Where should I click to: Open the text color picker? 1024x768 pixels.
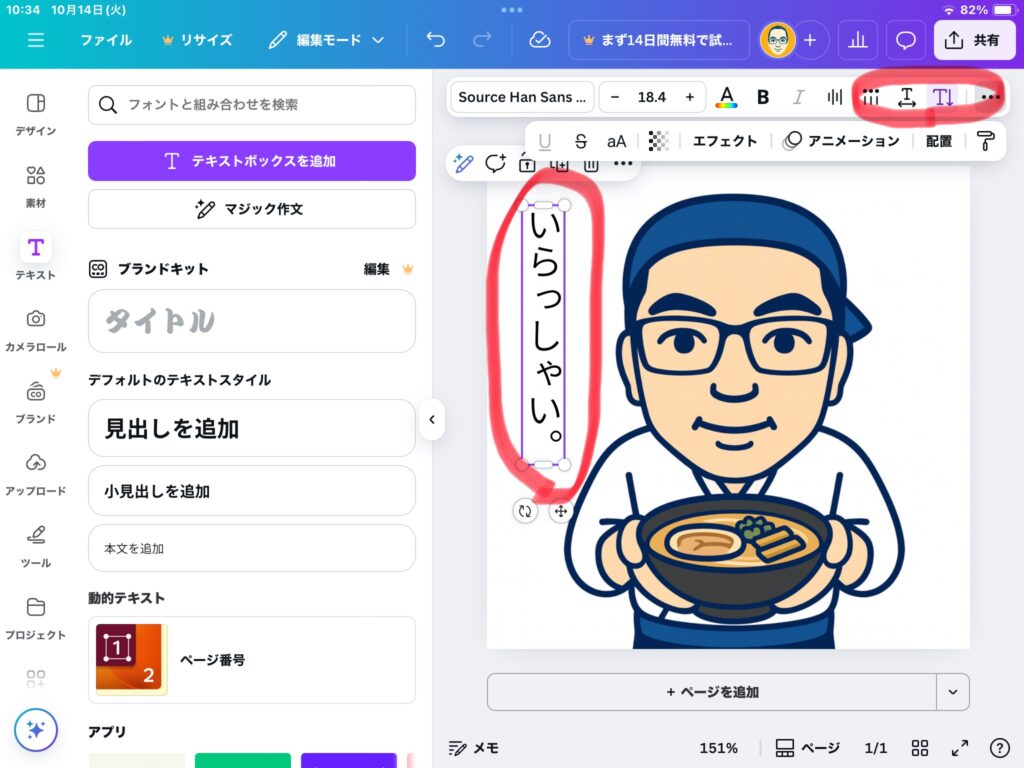tap(727, 97)
